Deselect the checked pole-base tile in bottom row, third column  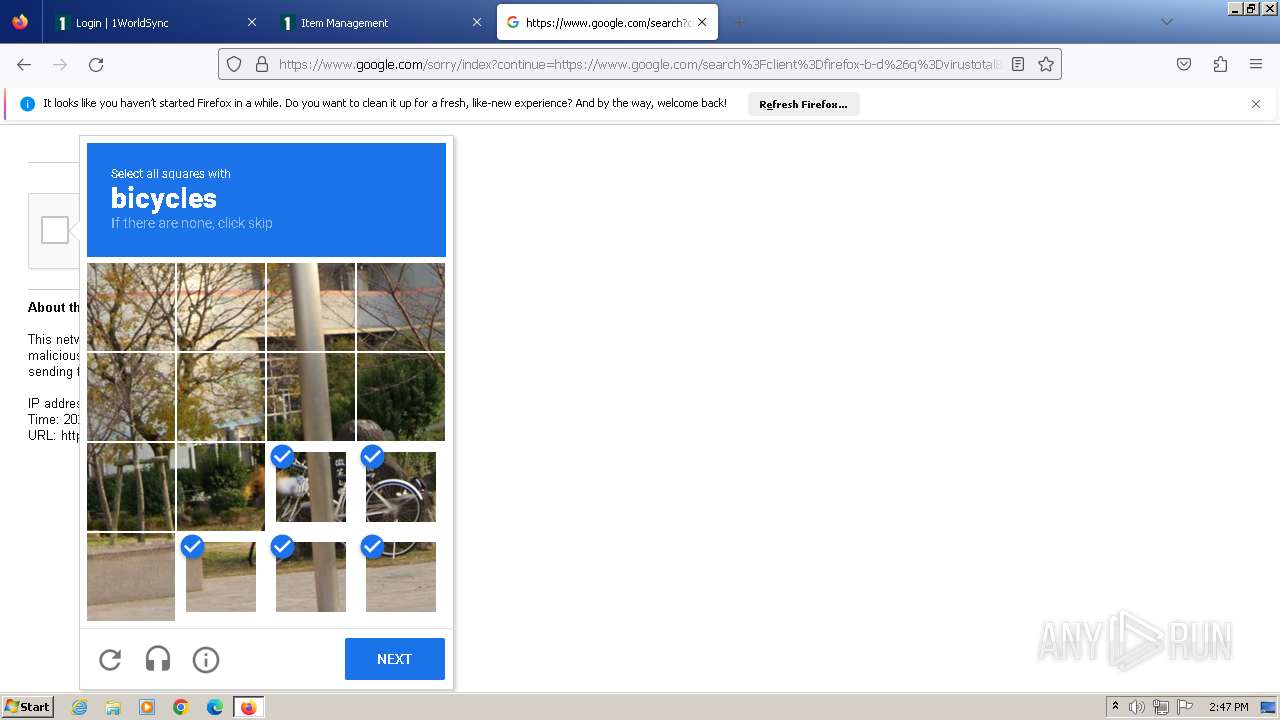click(x=311, y=577)
